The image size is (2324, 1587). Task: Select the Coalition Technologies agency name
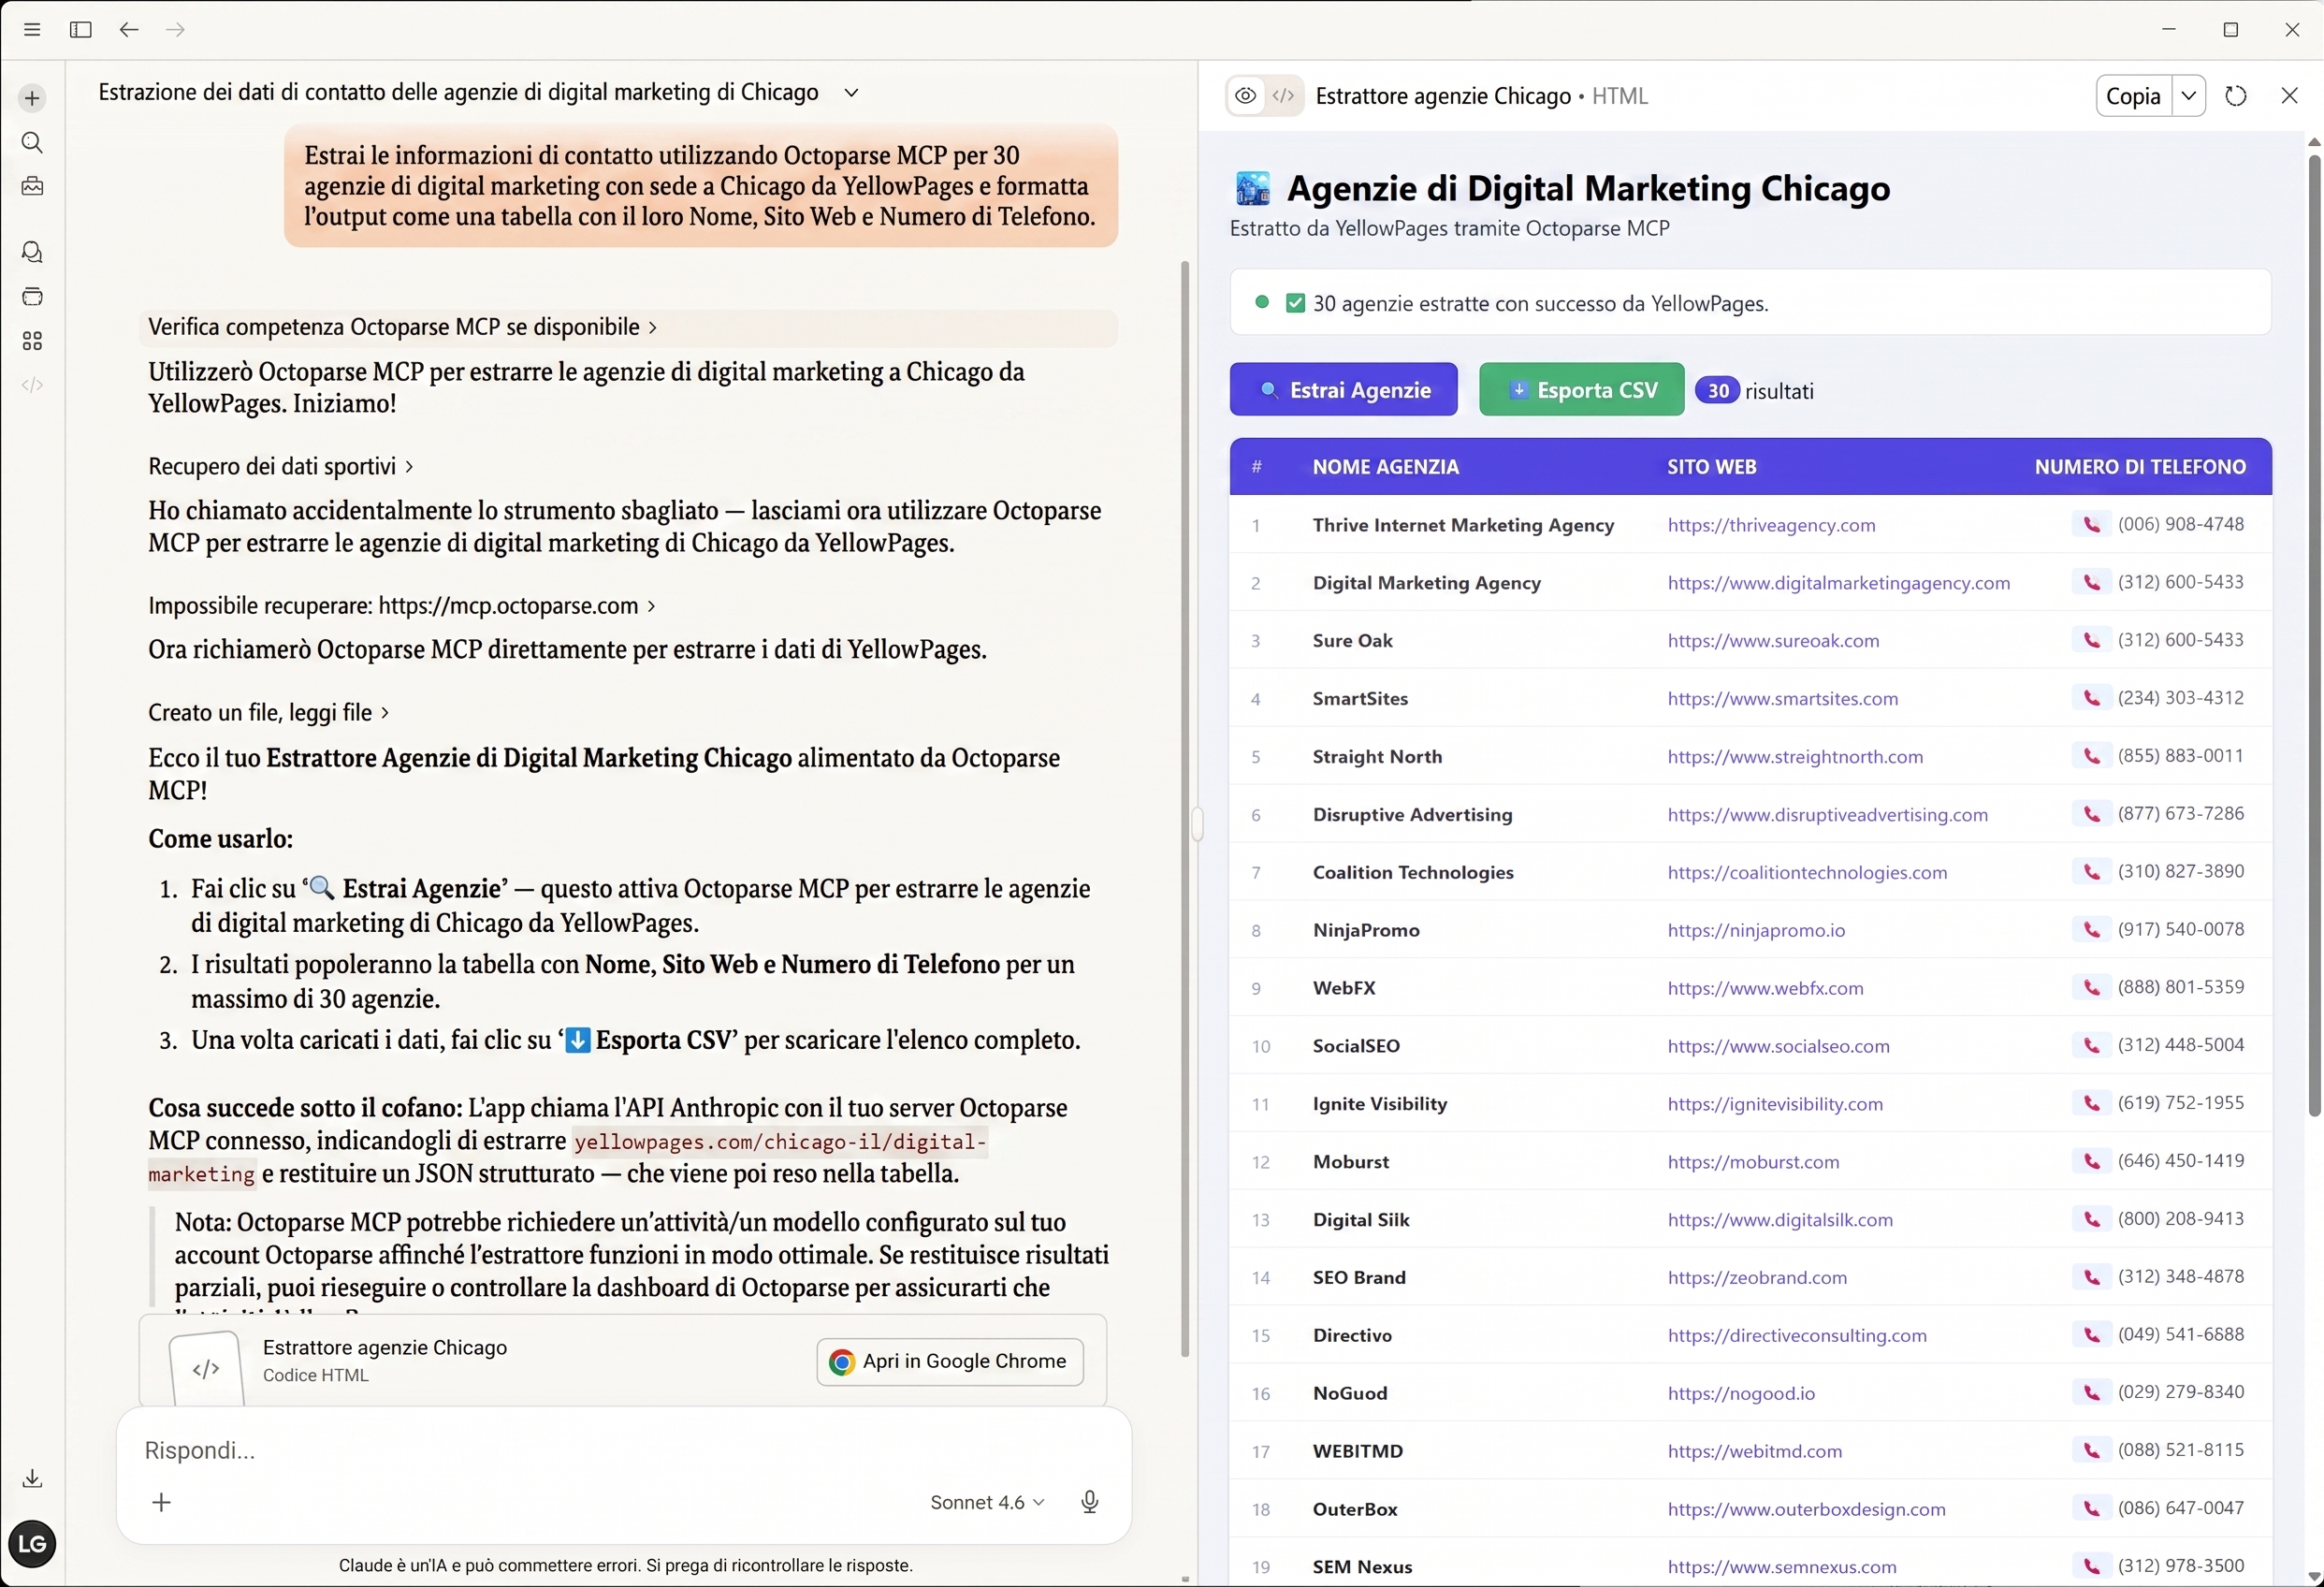coord(1413,872)
